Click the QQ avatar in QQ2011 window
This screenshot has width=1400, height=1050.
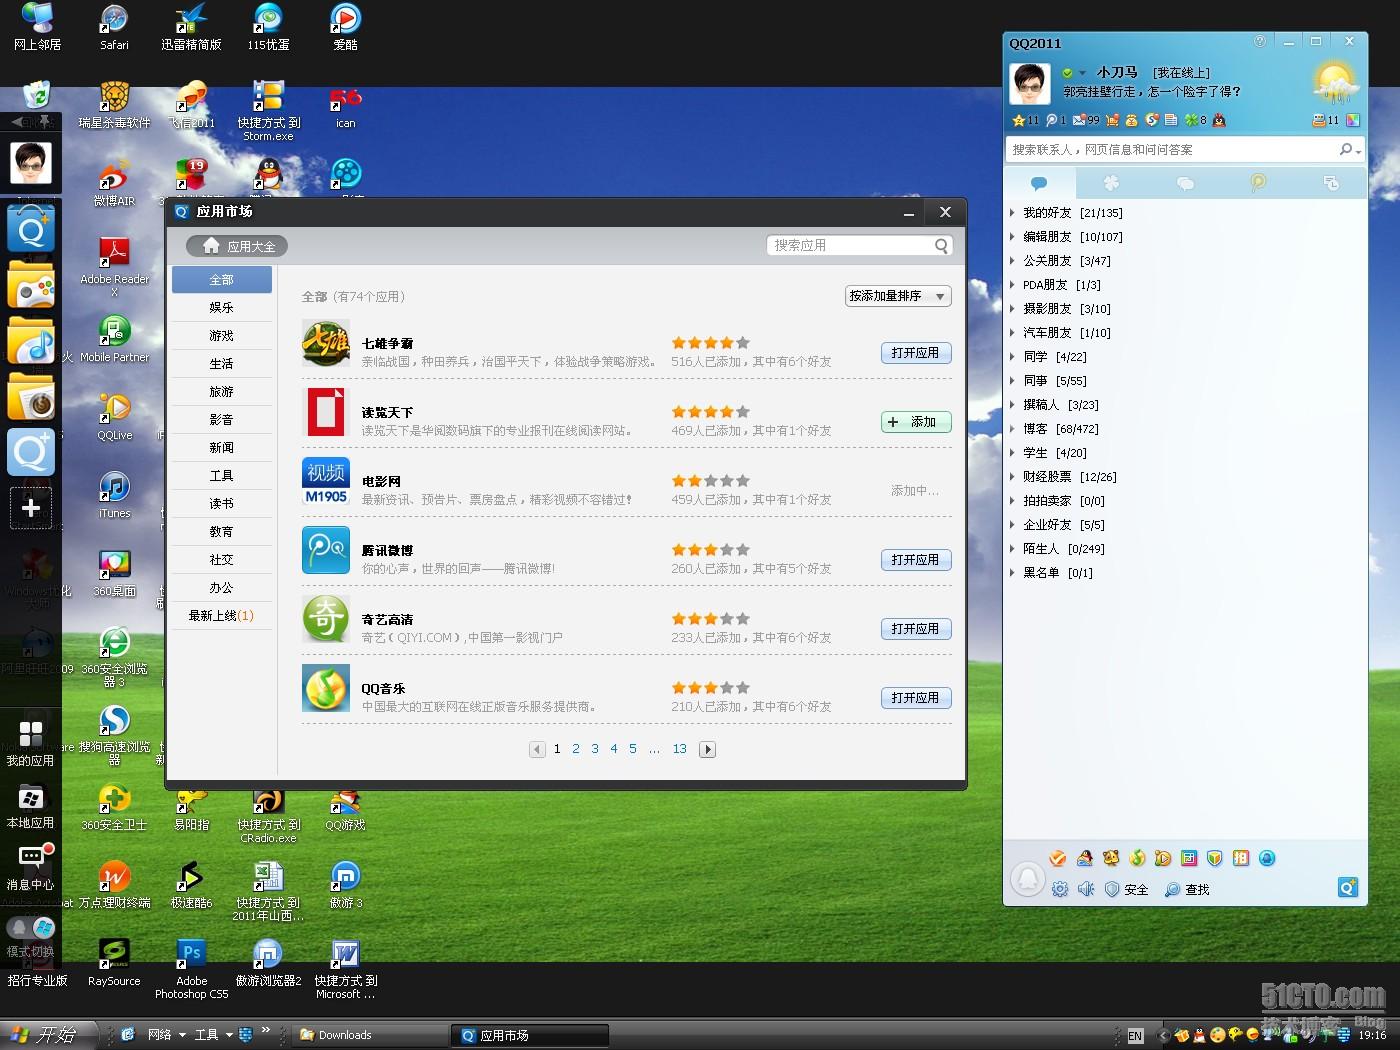pos(1030,84)
